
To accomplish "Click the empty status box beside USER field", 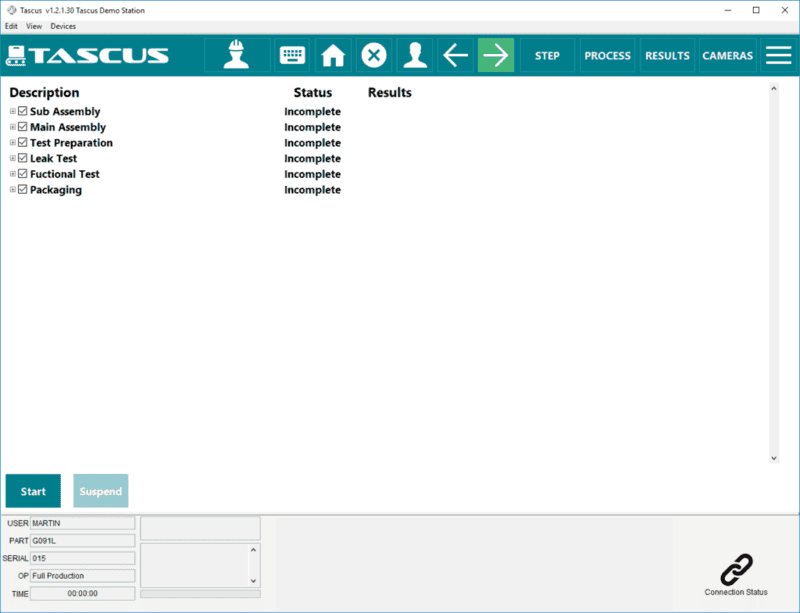I will [201, 528].
